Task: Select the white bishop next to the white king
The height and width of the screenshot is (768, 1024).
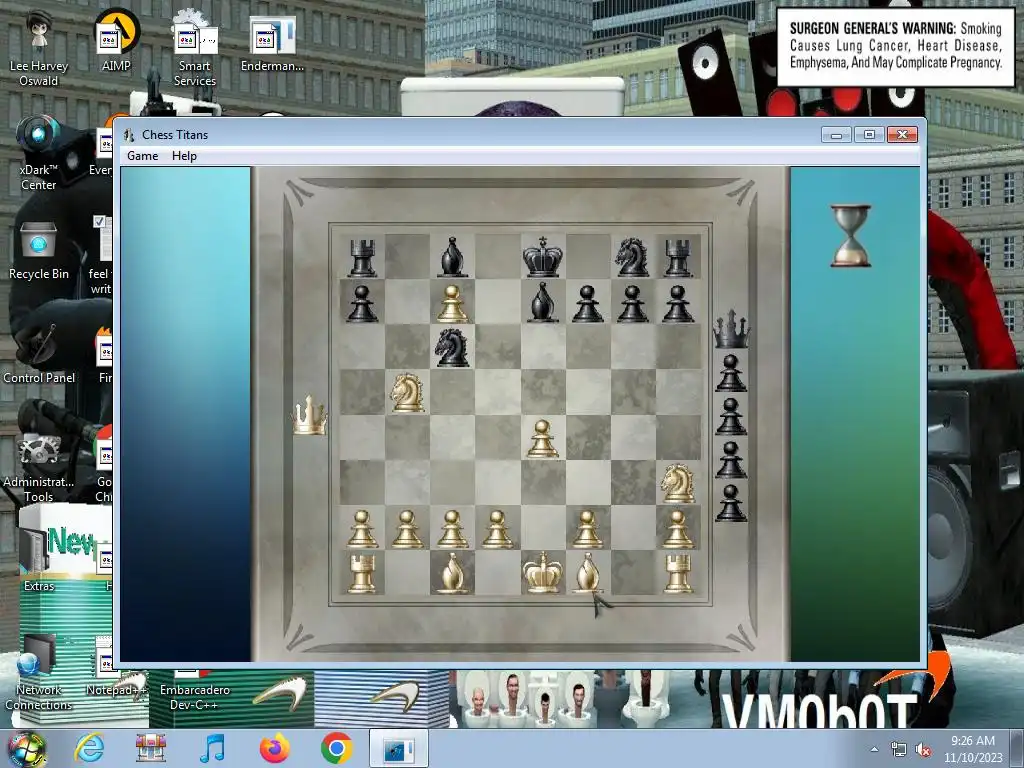Action: click(587, 573)
